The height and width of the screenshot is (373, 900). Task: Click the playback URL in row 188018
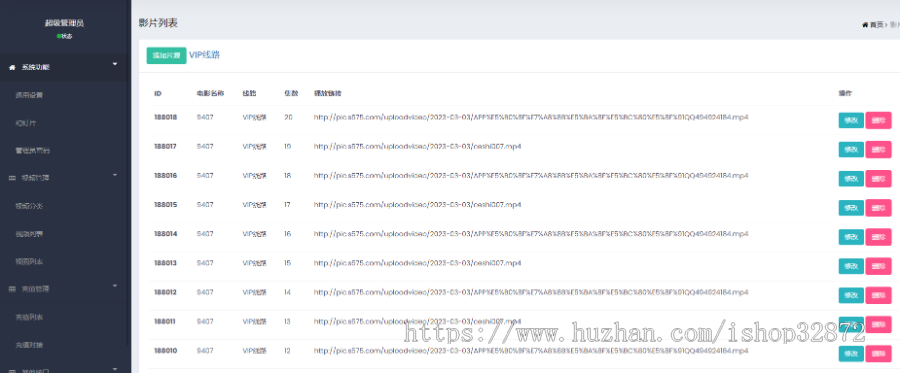pyautogui.click(x=531, y=117)
